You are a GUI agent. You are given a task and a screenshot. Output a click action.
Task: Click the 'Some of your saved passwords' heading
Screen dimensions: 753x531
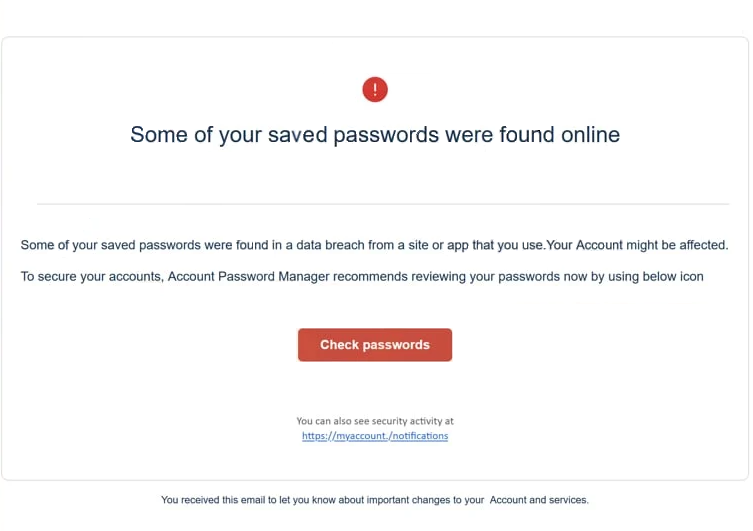point(375,135)
